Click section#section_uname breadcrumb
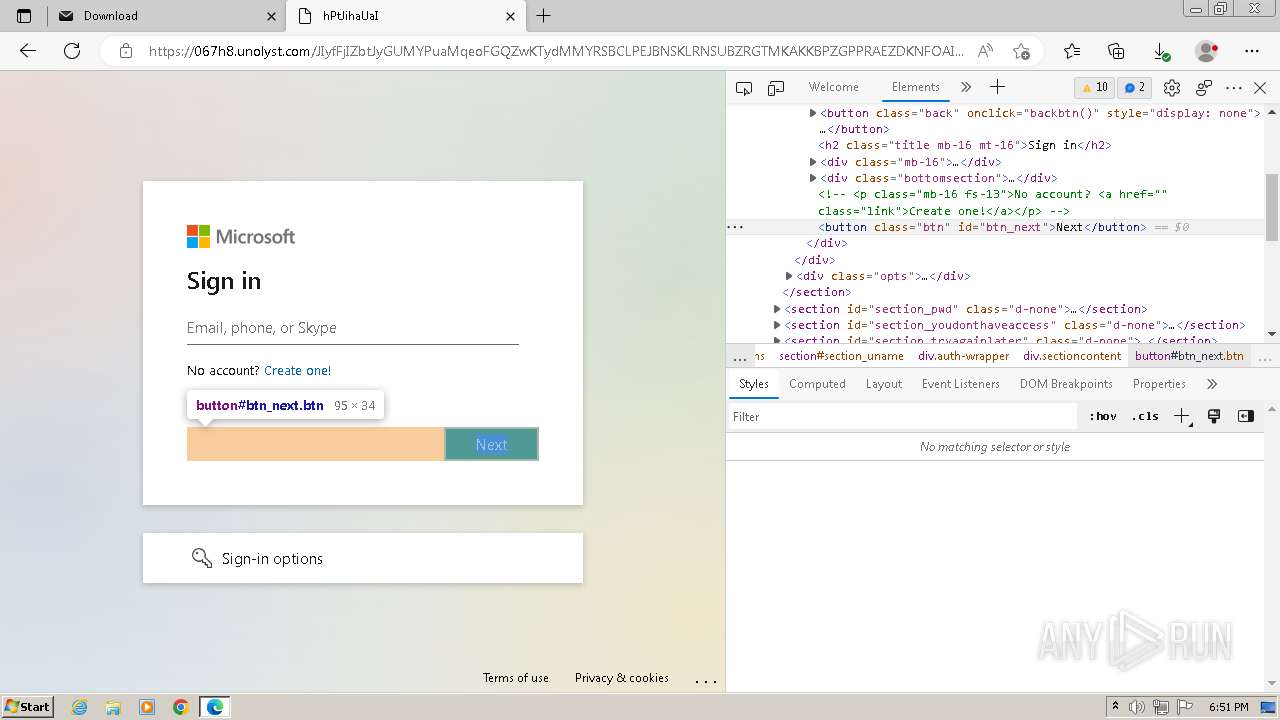1280x720 pixels. [x=841, y=356]
